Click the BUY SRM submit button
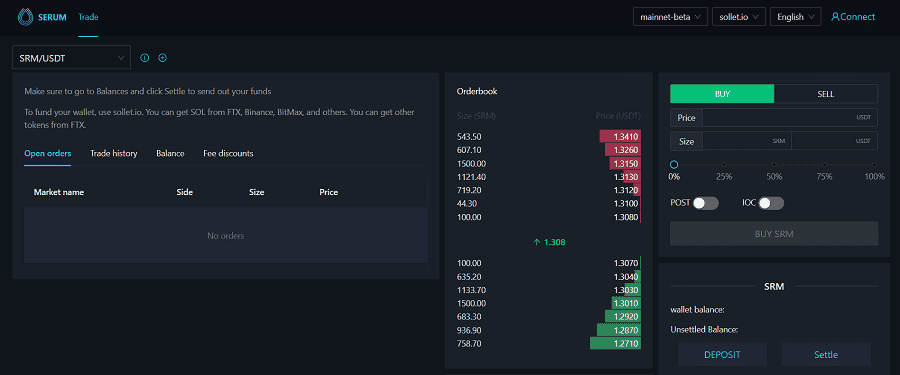This screenshot has height=375, width=900. [774, 234]
